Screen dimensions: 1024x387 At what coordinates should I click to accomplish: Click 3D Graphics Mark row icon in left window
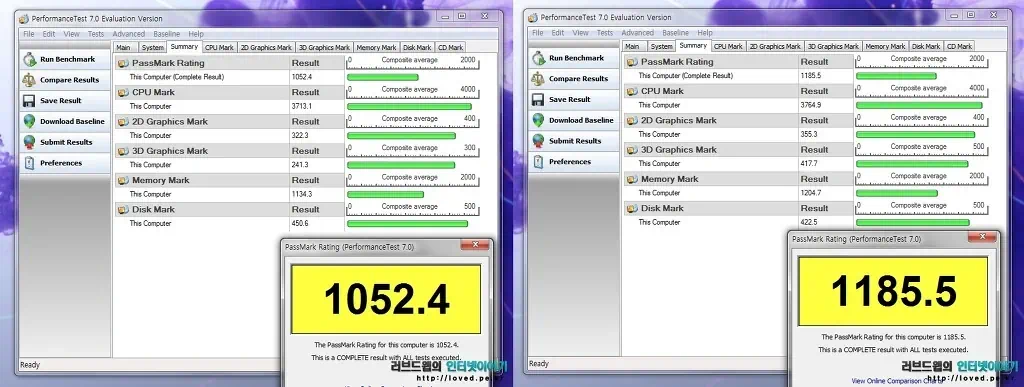123,151
